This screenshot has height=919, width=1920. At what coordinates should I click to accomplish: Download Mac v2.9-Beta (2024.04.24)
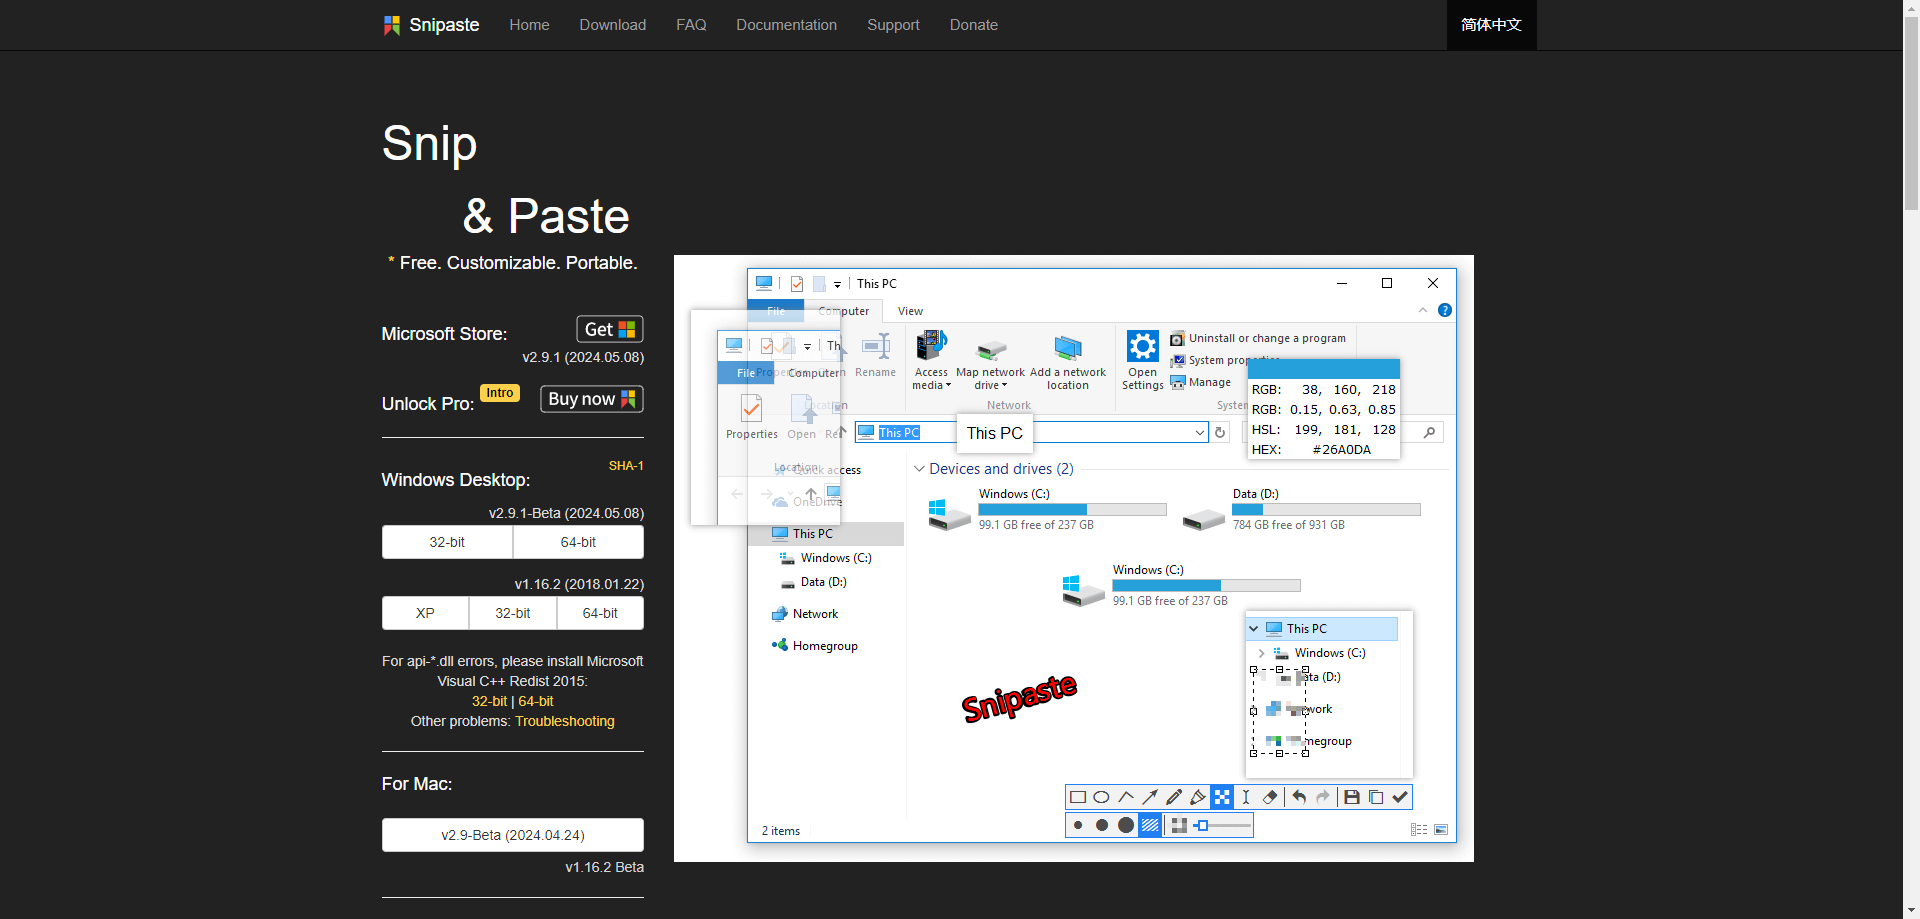click(513, 835)
